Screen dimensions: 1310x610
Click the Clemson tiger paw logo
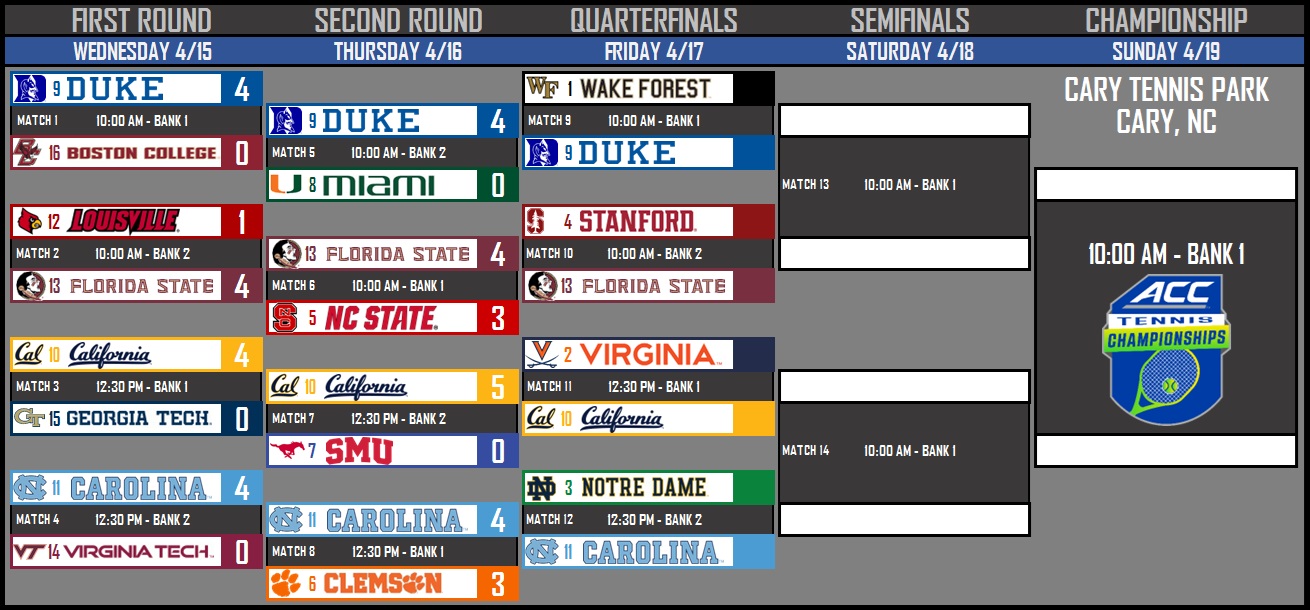[x=286, y=583]
